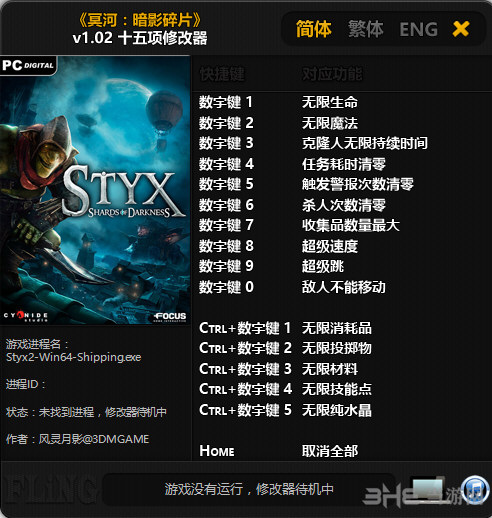Screen dimensions: 492x518
Task: Toggle the 无限生命 cheat option
Action: (330, 102)
